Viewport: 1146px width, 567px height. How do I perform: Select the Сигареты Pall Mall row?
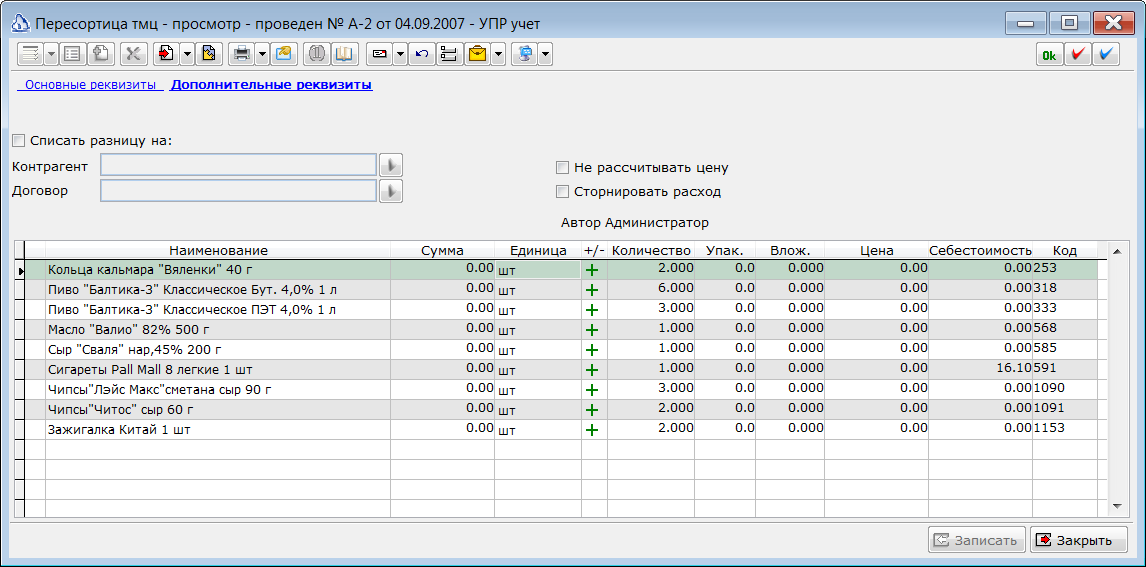(561, 369)
